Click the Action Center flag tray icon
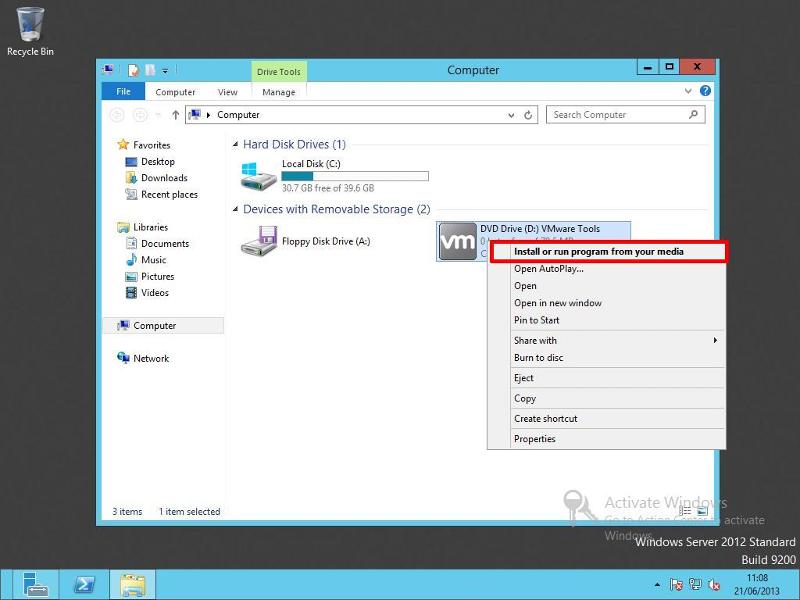The image size is (800, 600). (x=676, y=585)
